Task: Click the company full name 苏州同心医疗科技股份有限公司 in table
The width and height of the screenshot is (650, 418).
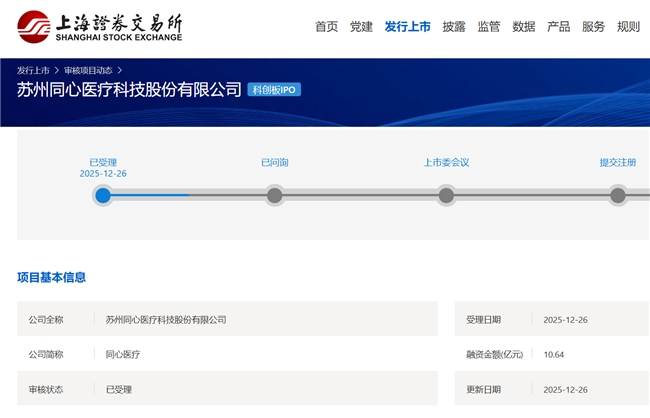Action: (166, 320)
